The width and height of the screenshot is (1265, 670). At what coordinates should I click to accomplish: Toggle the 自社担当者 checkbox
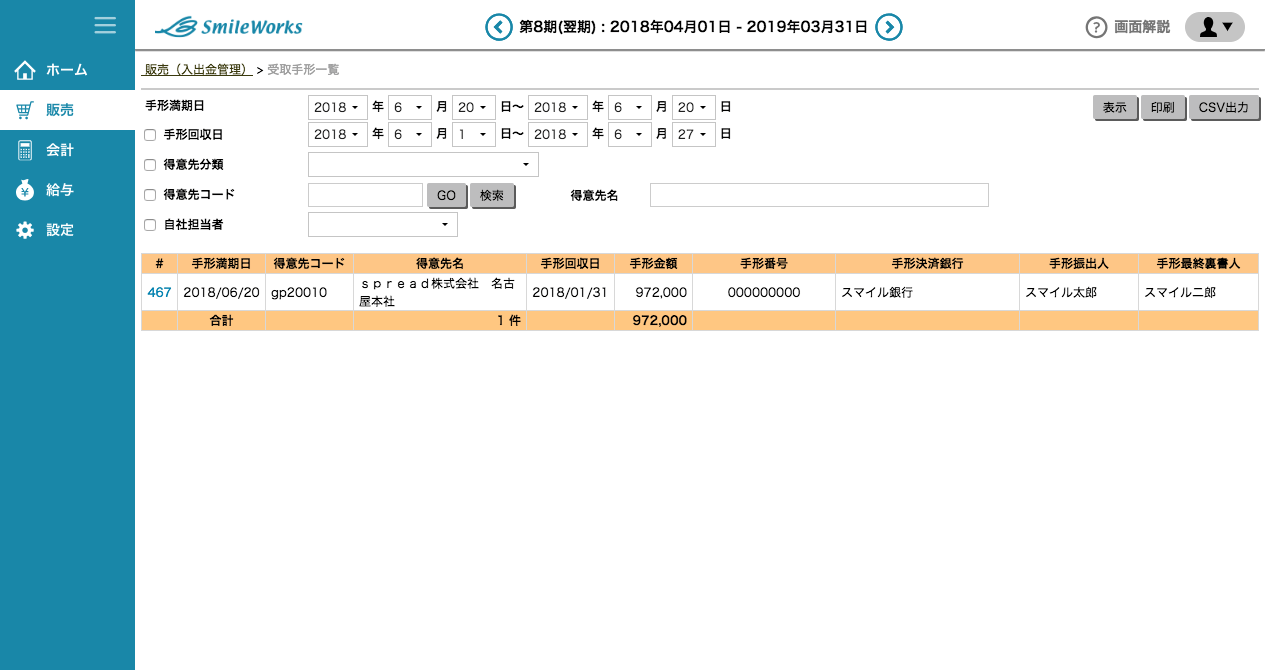click(x=150, y=225)
